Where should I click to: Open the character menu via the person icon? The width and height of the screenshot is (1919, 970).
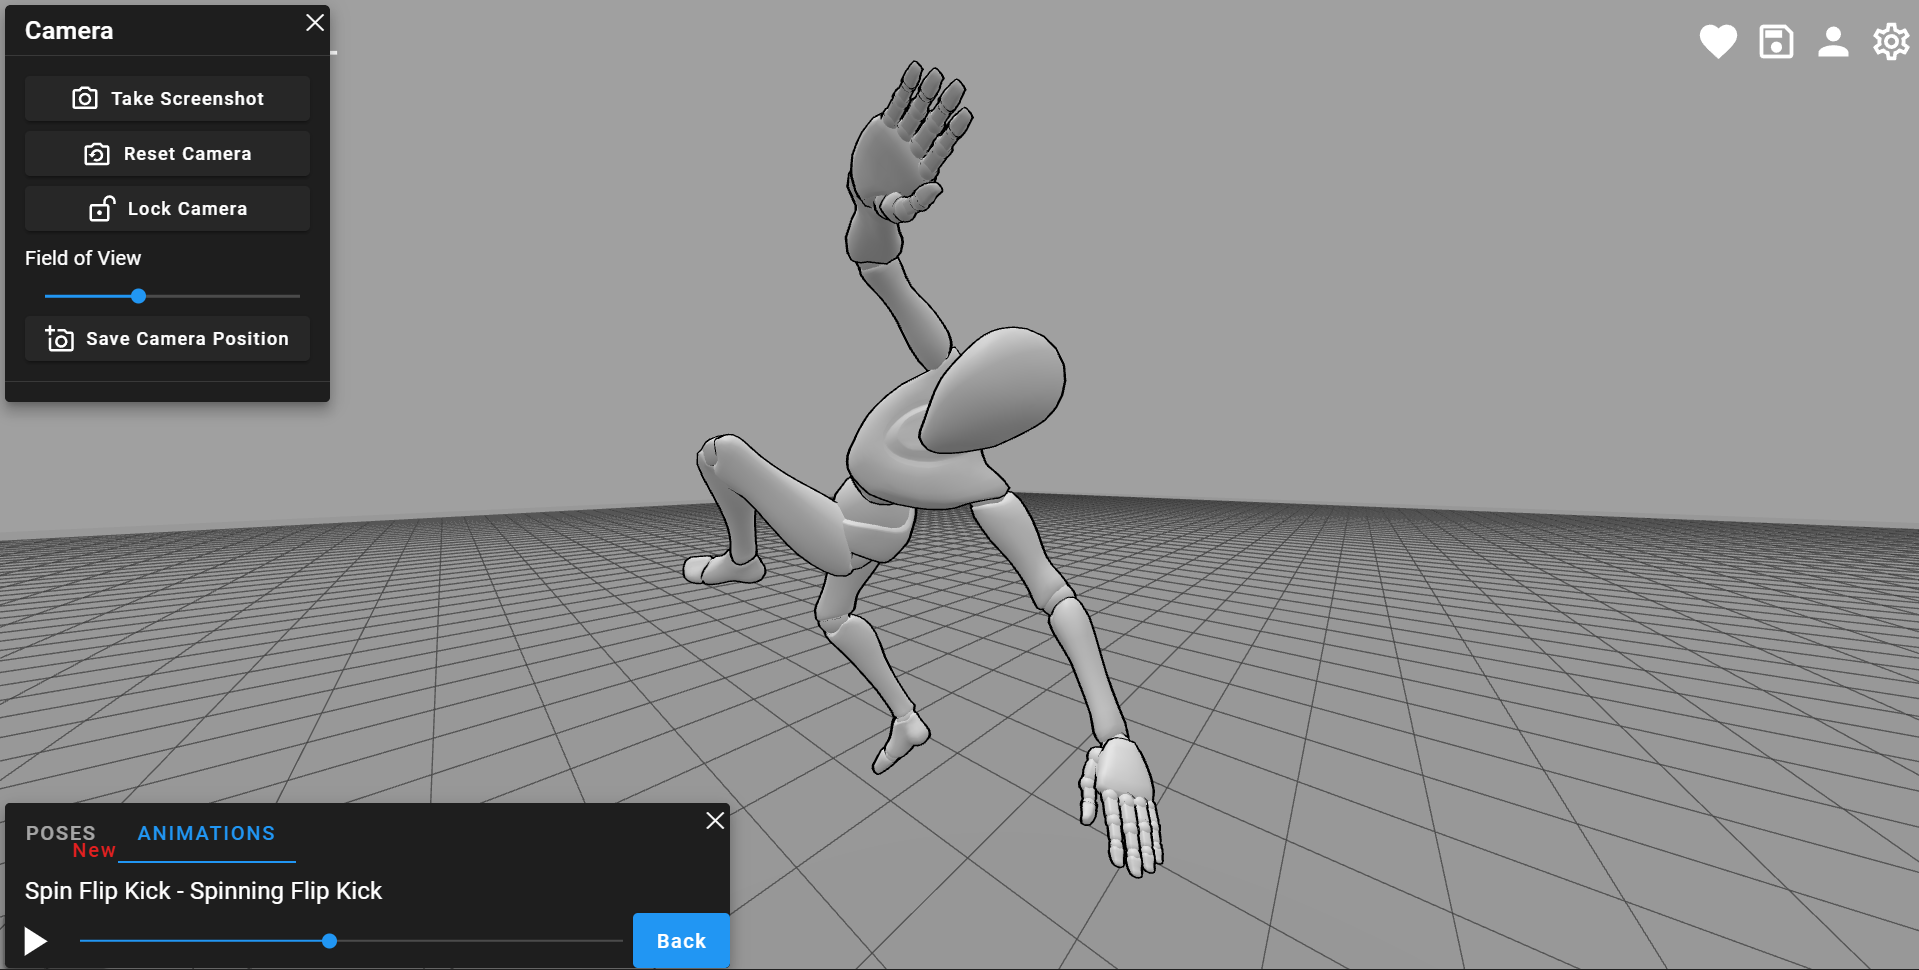1832,41
